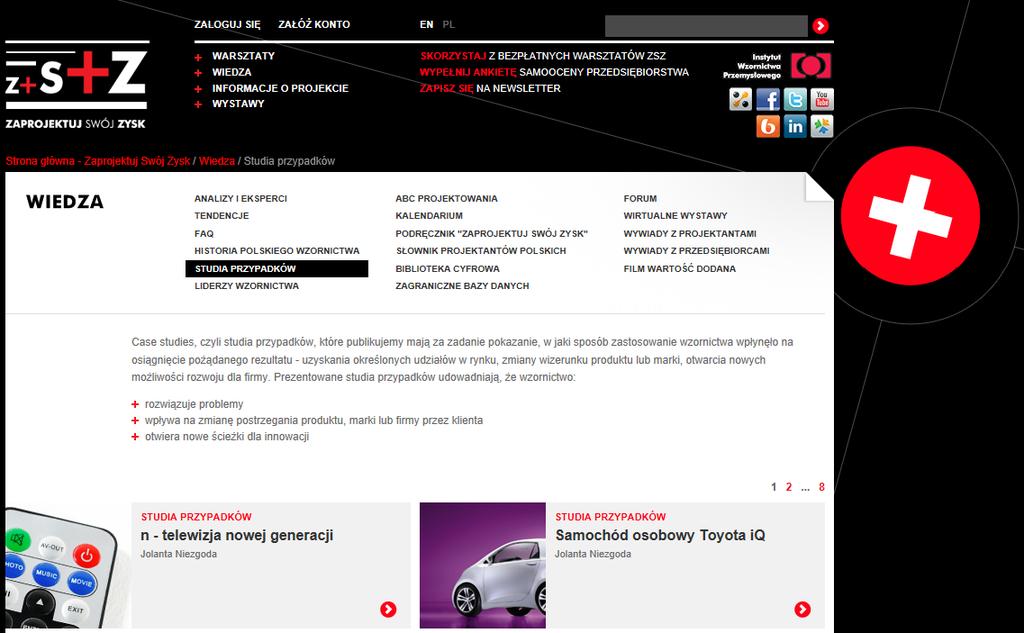Open the YouTube icon
1024x633 pixels.
[x=822, y=99]
